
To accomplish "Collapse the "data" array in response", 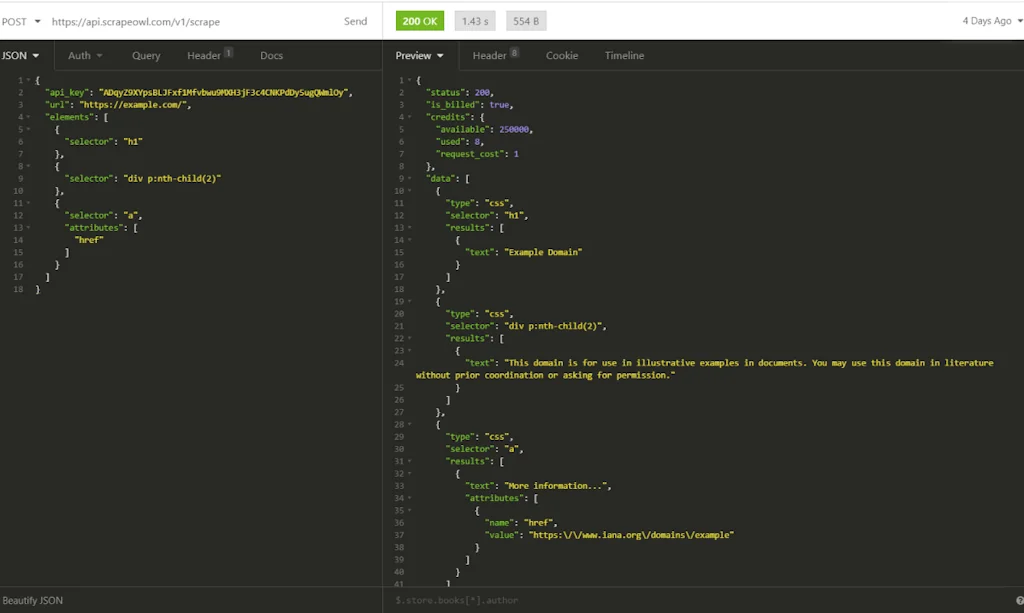I will [x=409, y=178].
